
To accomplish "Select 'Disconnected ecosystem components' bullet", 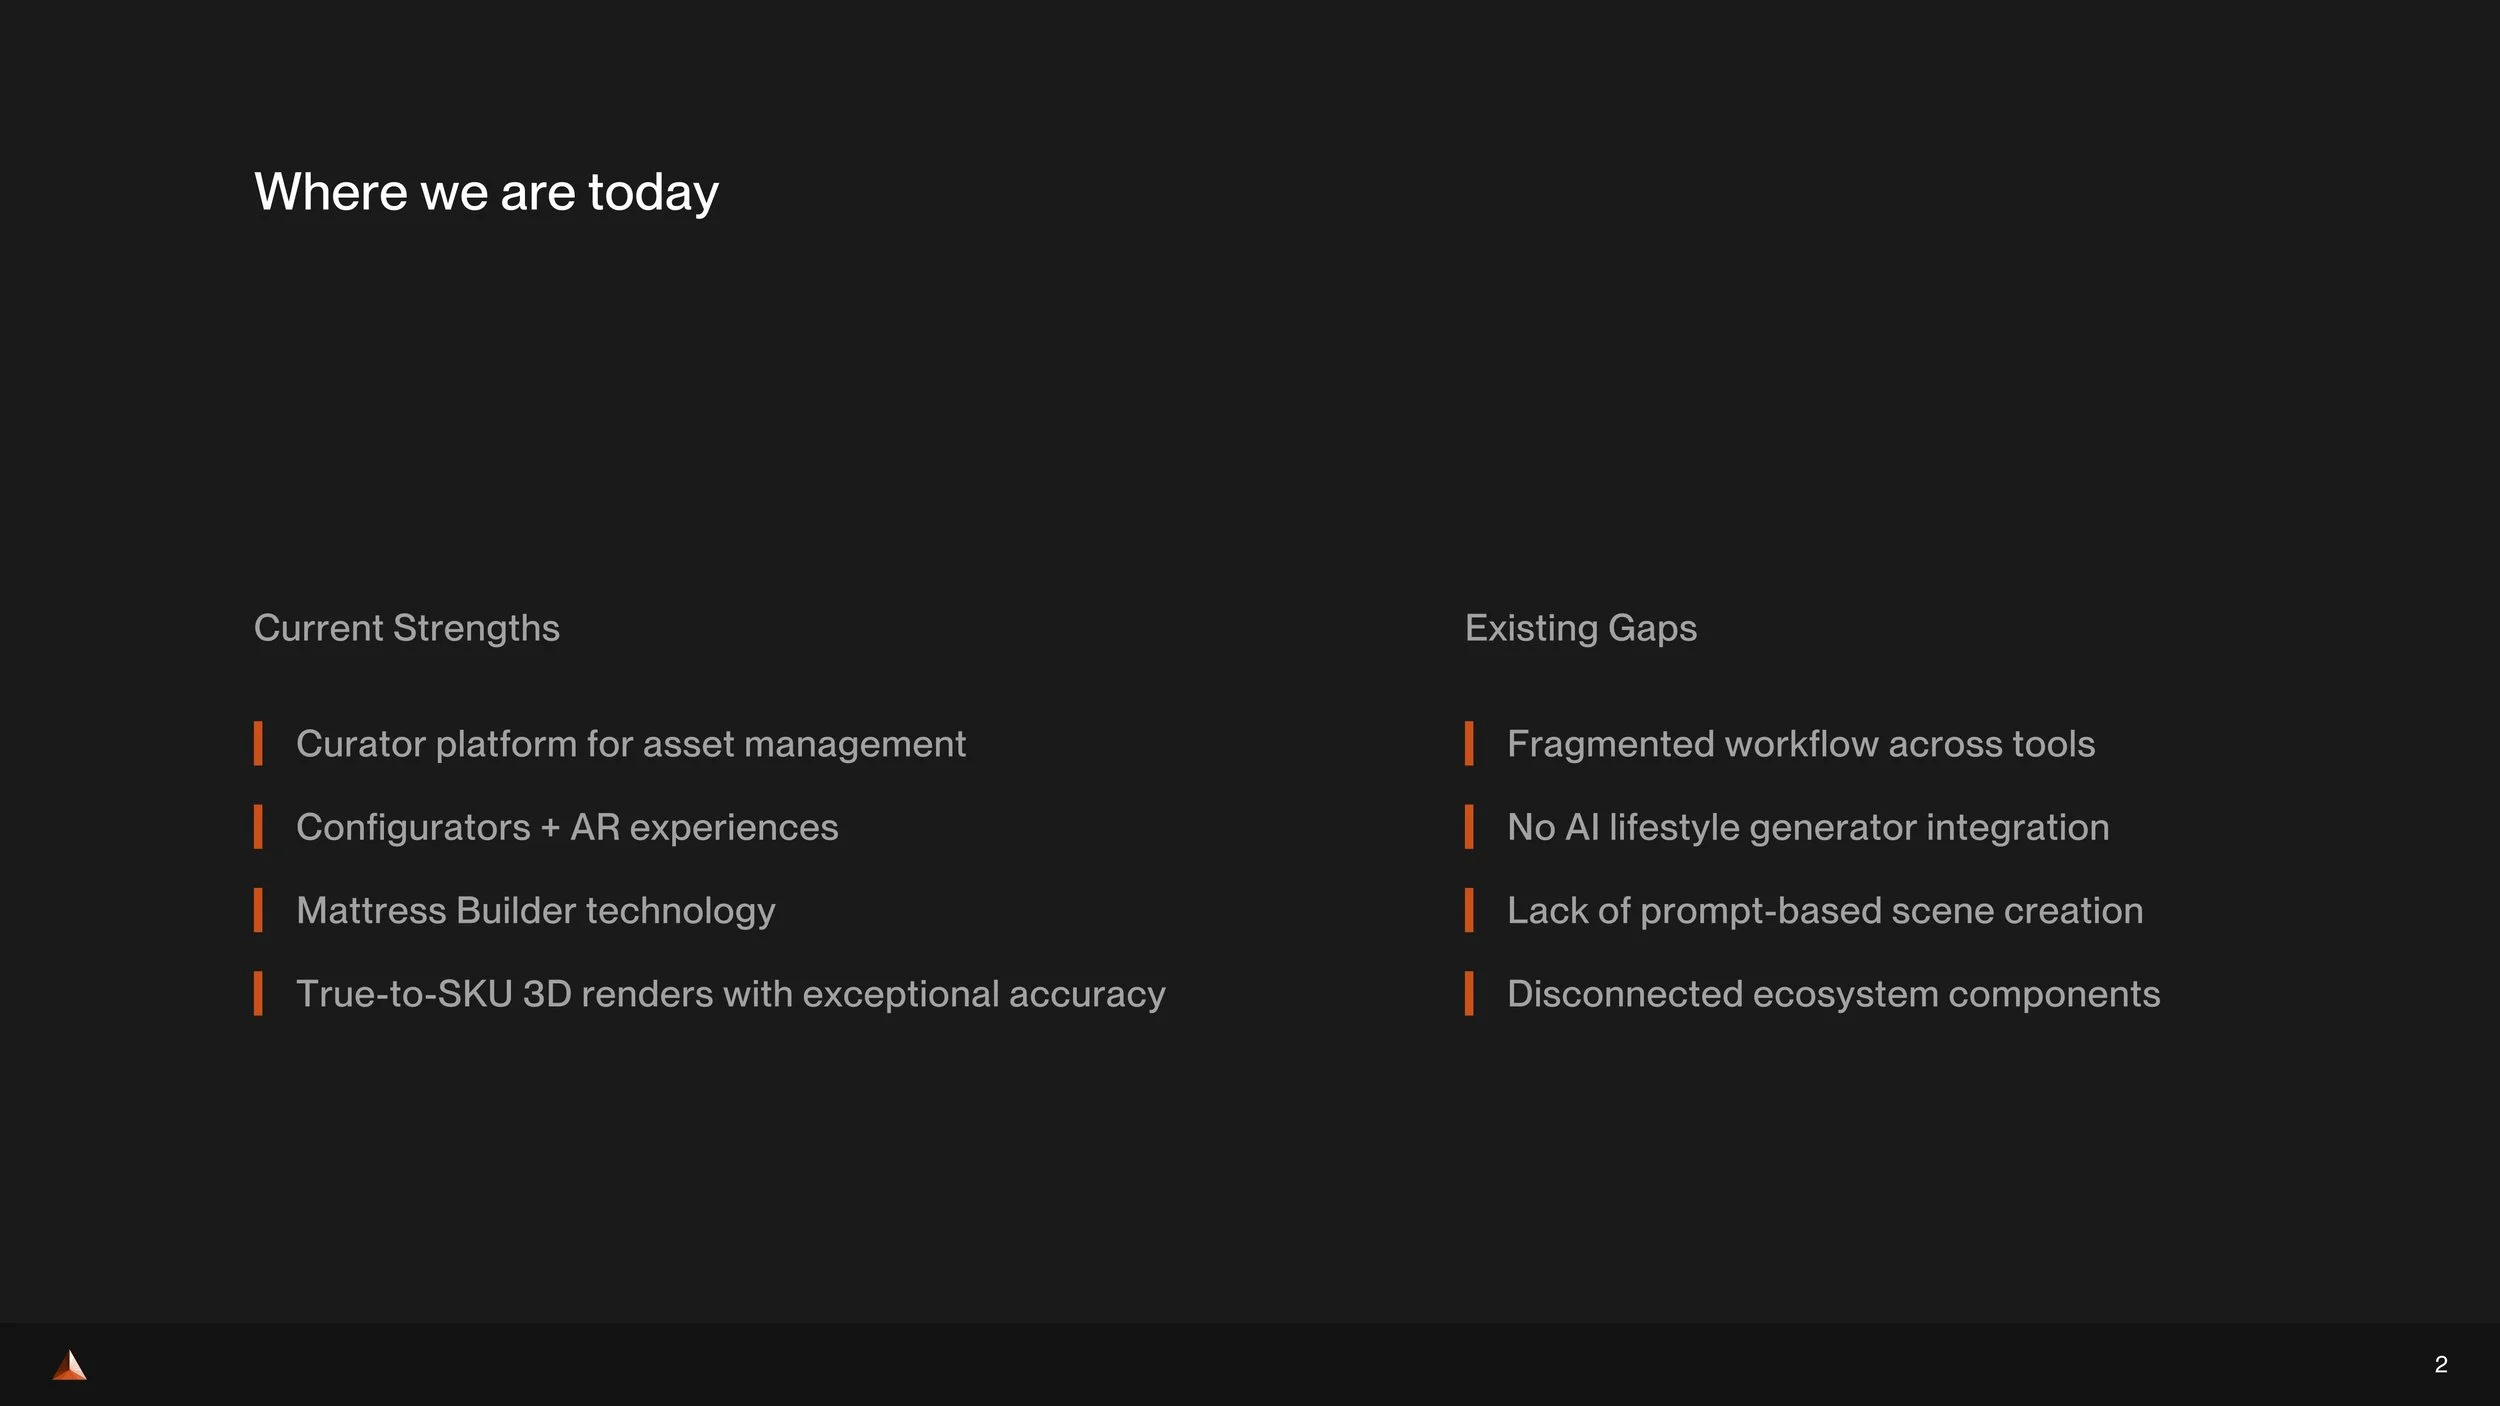I will tap(1834, 994).
